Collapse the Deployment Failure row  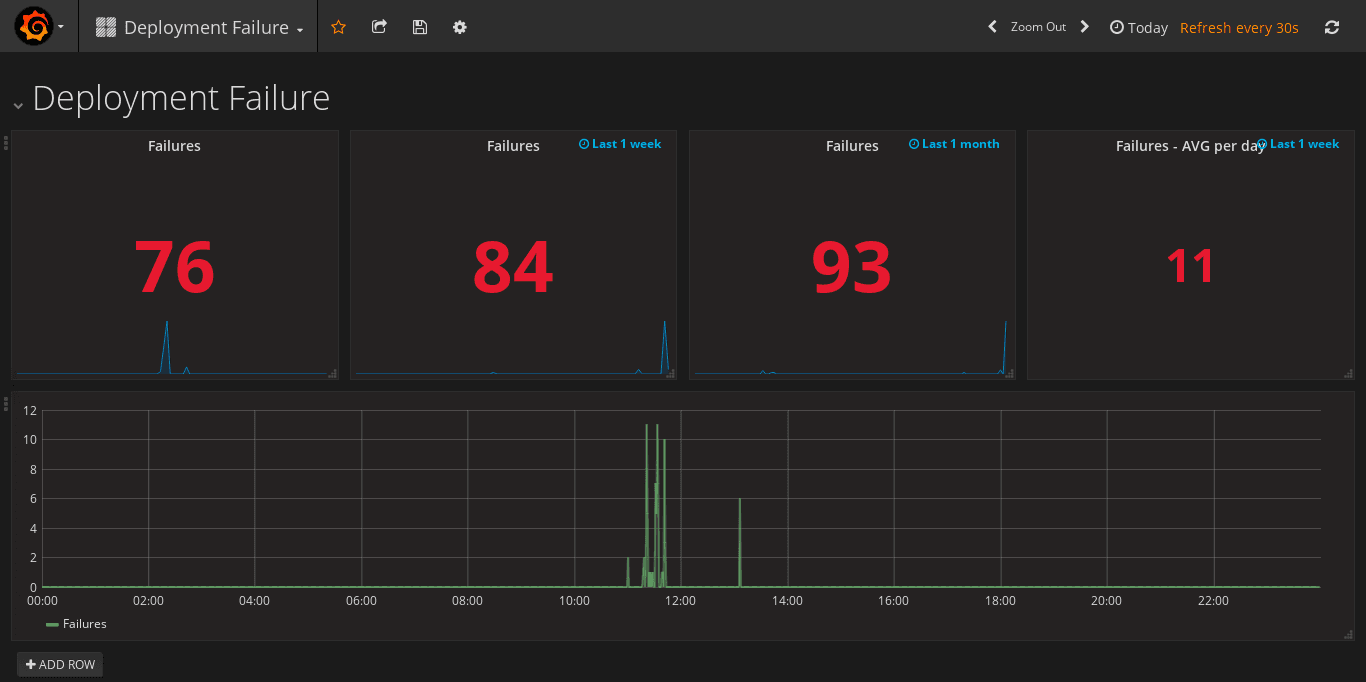[17, 104]
